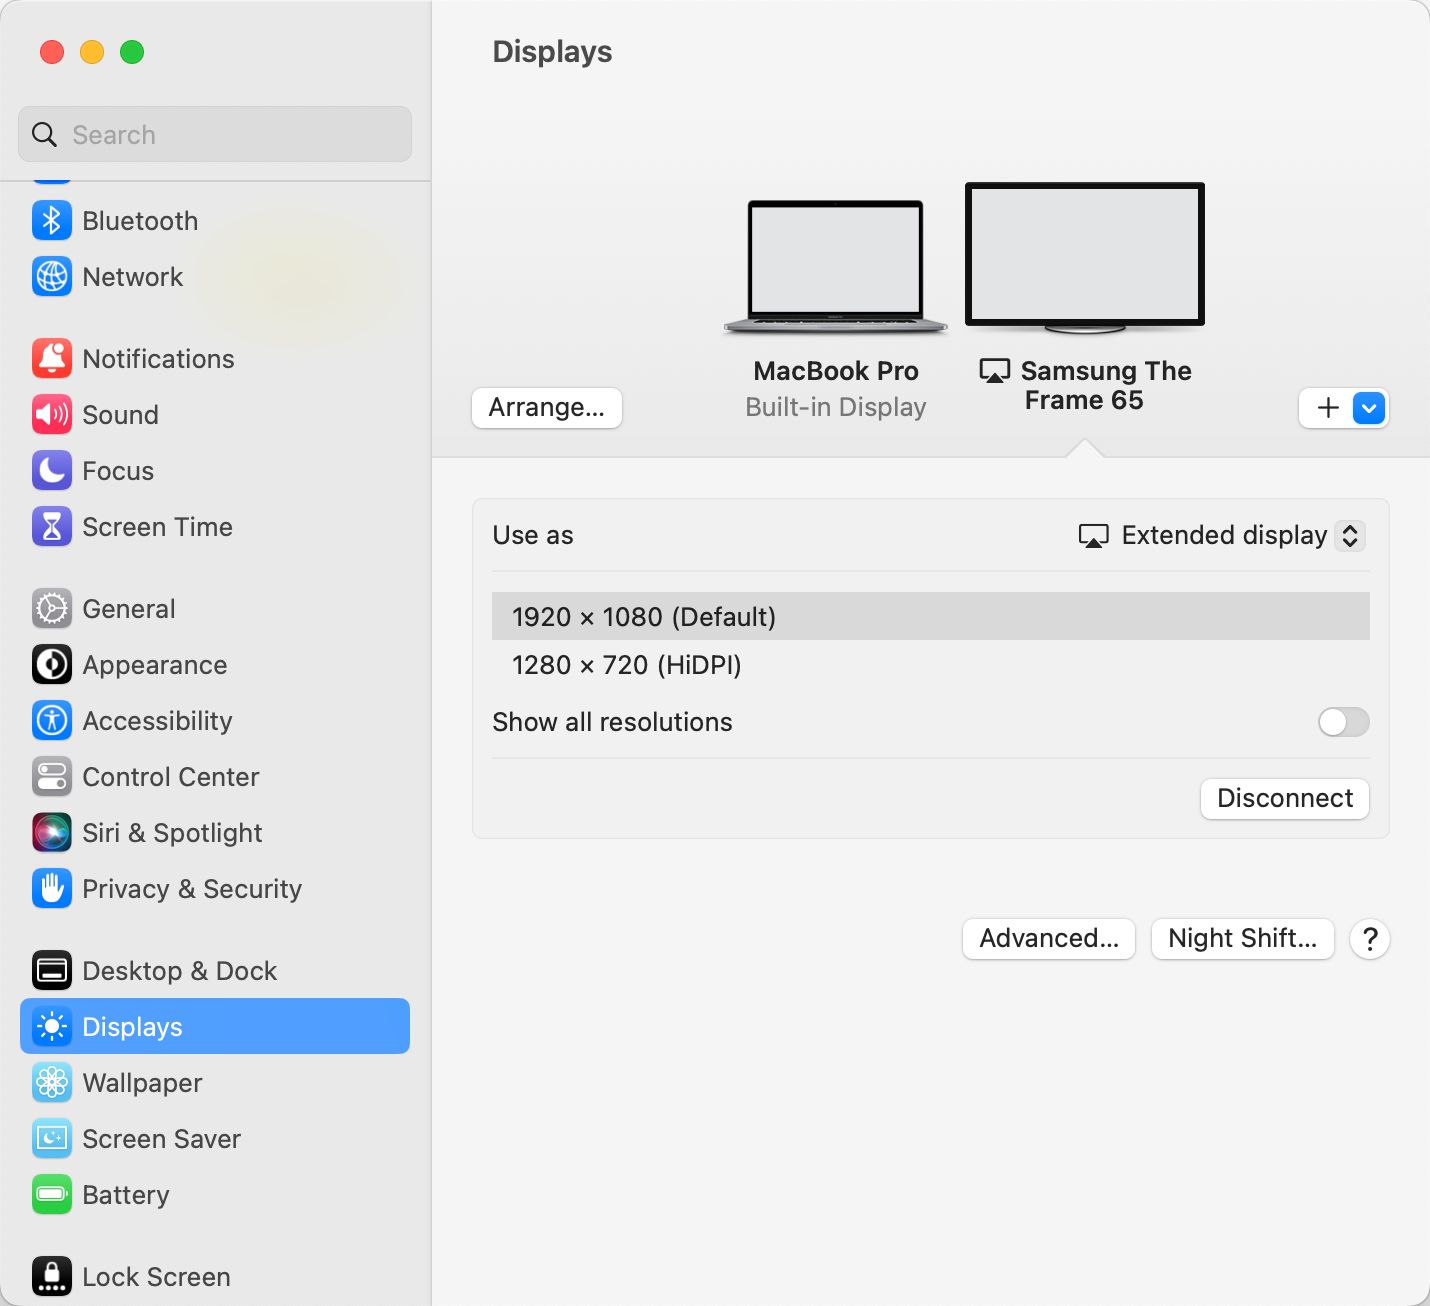1430x1306 pixels.
Task: Click the Search field in sidebar
Action: (x=215, y=135)
